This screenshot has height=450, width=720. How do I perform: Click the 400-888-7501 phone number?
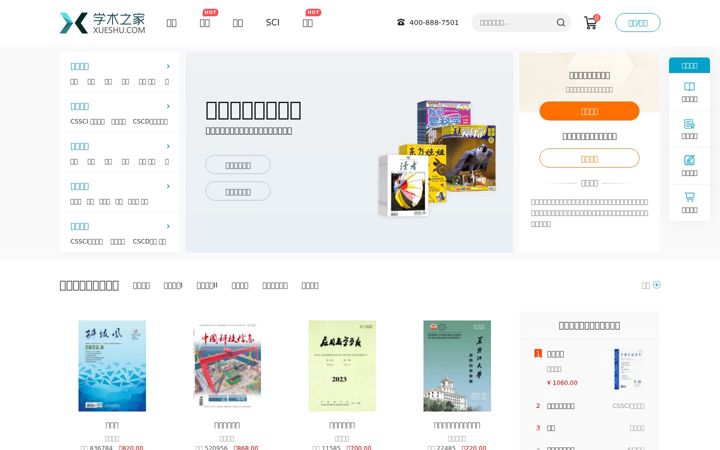(x=433, y=22)
